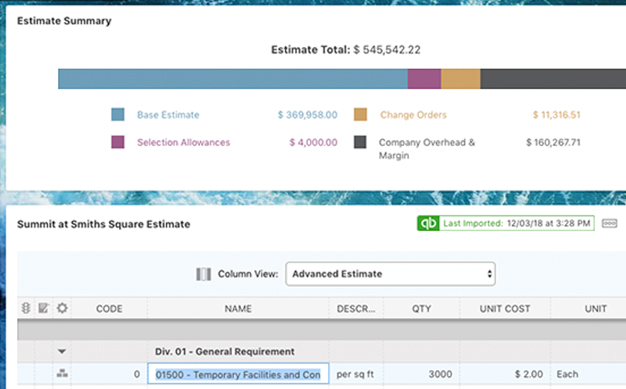Click the hierarchy icon on item row

pos(62,373)
